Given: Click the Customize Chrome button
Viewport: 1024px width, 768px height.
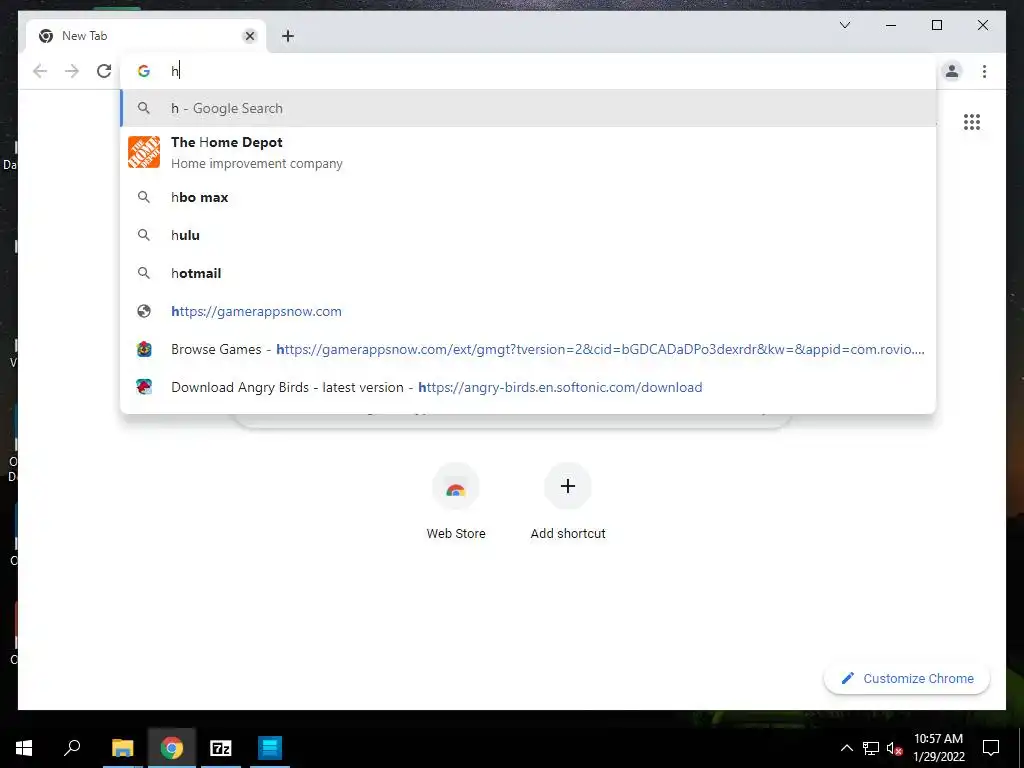Looking at the screenshot, I should click(907, 679).
